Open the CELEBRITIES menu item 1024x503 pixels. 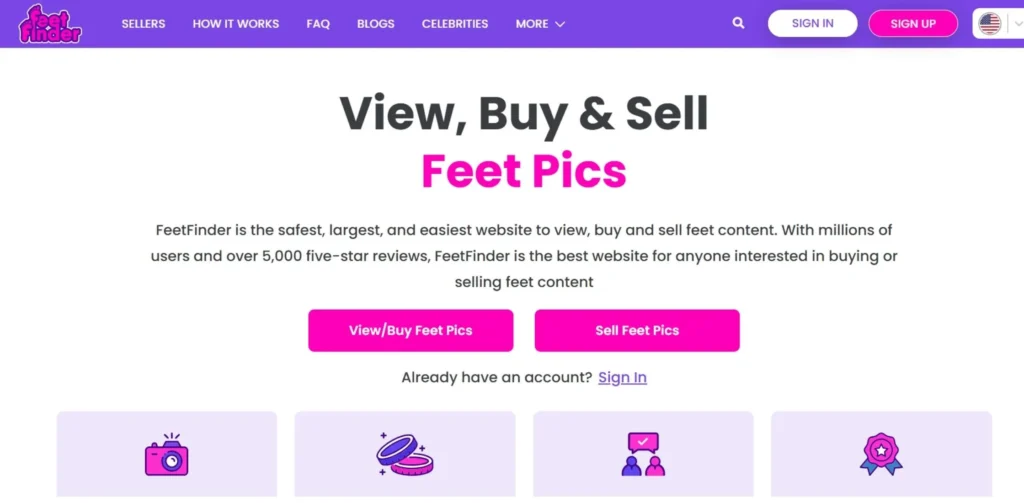coord(455,24)
